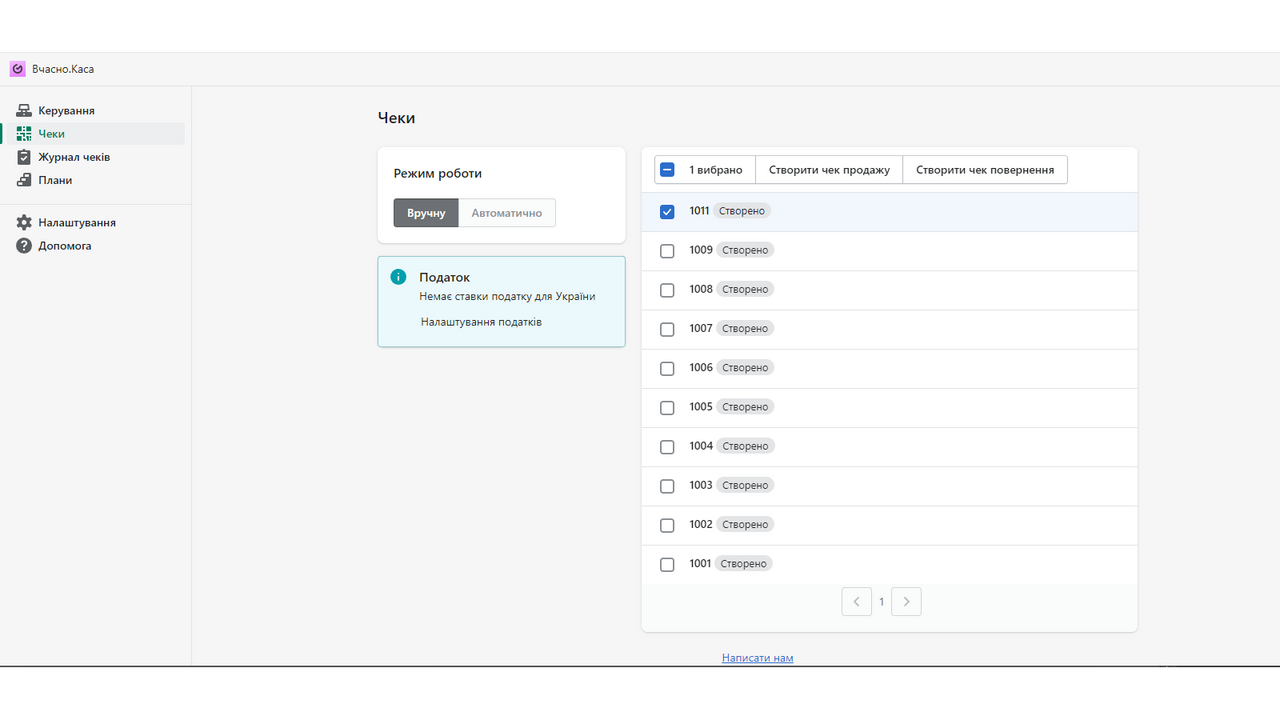The height and width of the screenshot is (720, 1280).
Task: Click the Чеки page heading
Action: click(x=396, y=118)
